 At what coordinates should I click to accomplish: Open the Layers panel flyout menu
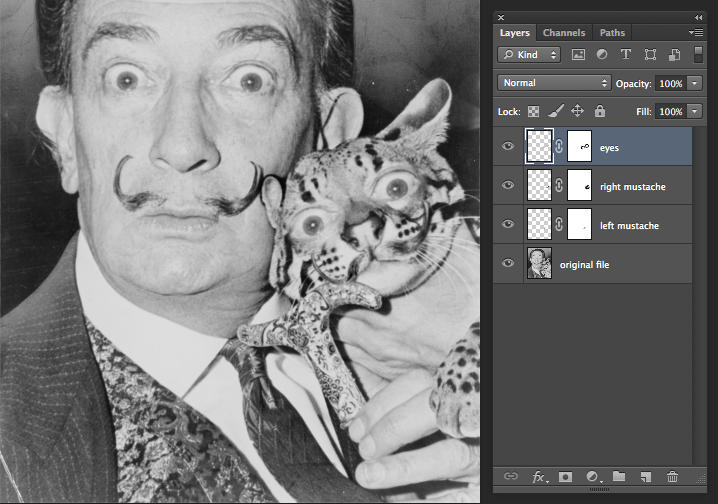696,33
